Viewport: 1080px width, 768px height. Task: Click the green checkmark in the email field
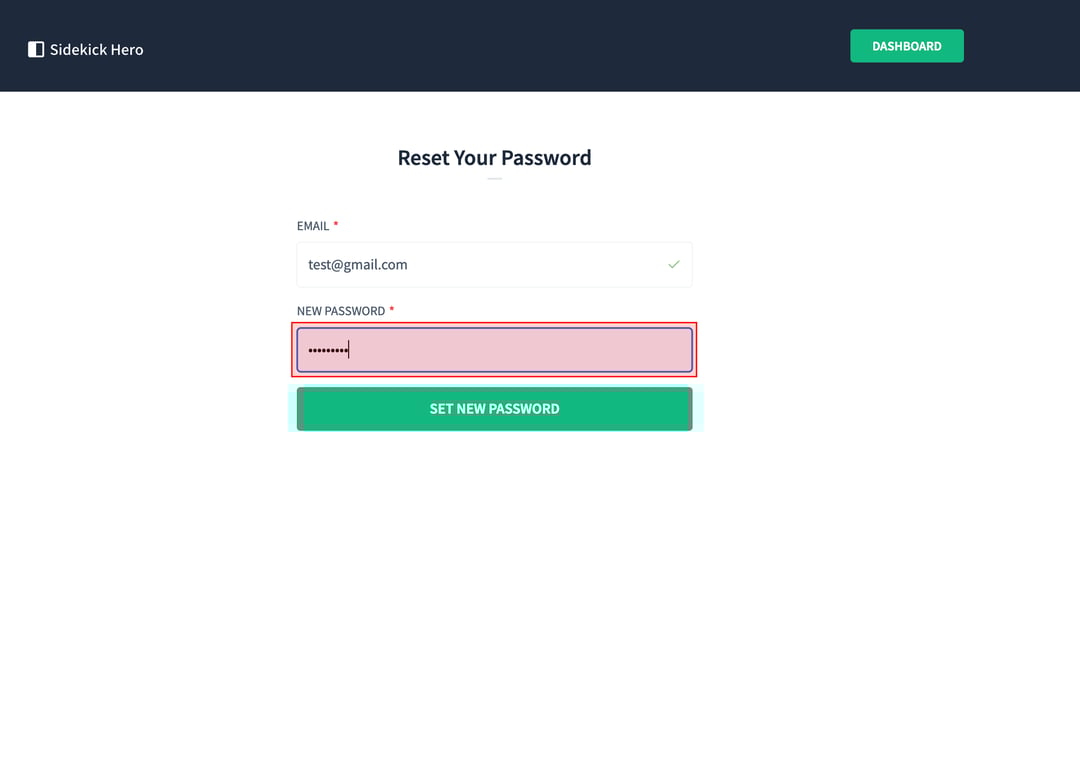click(x=674, y=265)
